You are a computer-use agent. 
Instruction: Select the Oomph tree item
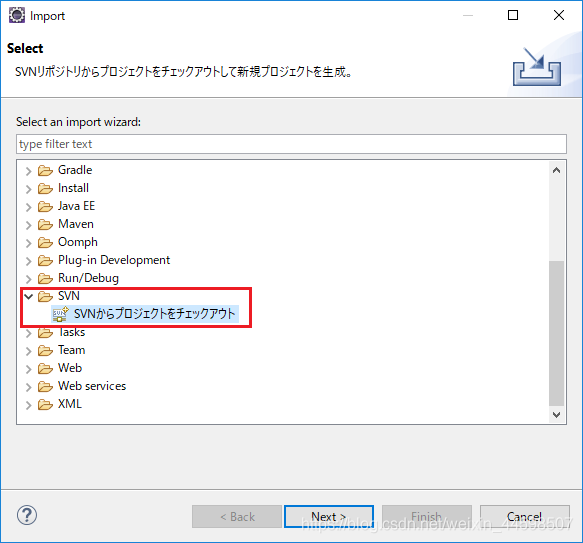(x=78, y=242)
